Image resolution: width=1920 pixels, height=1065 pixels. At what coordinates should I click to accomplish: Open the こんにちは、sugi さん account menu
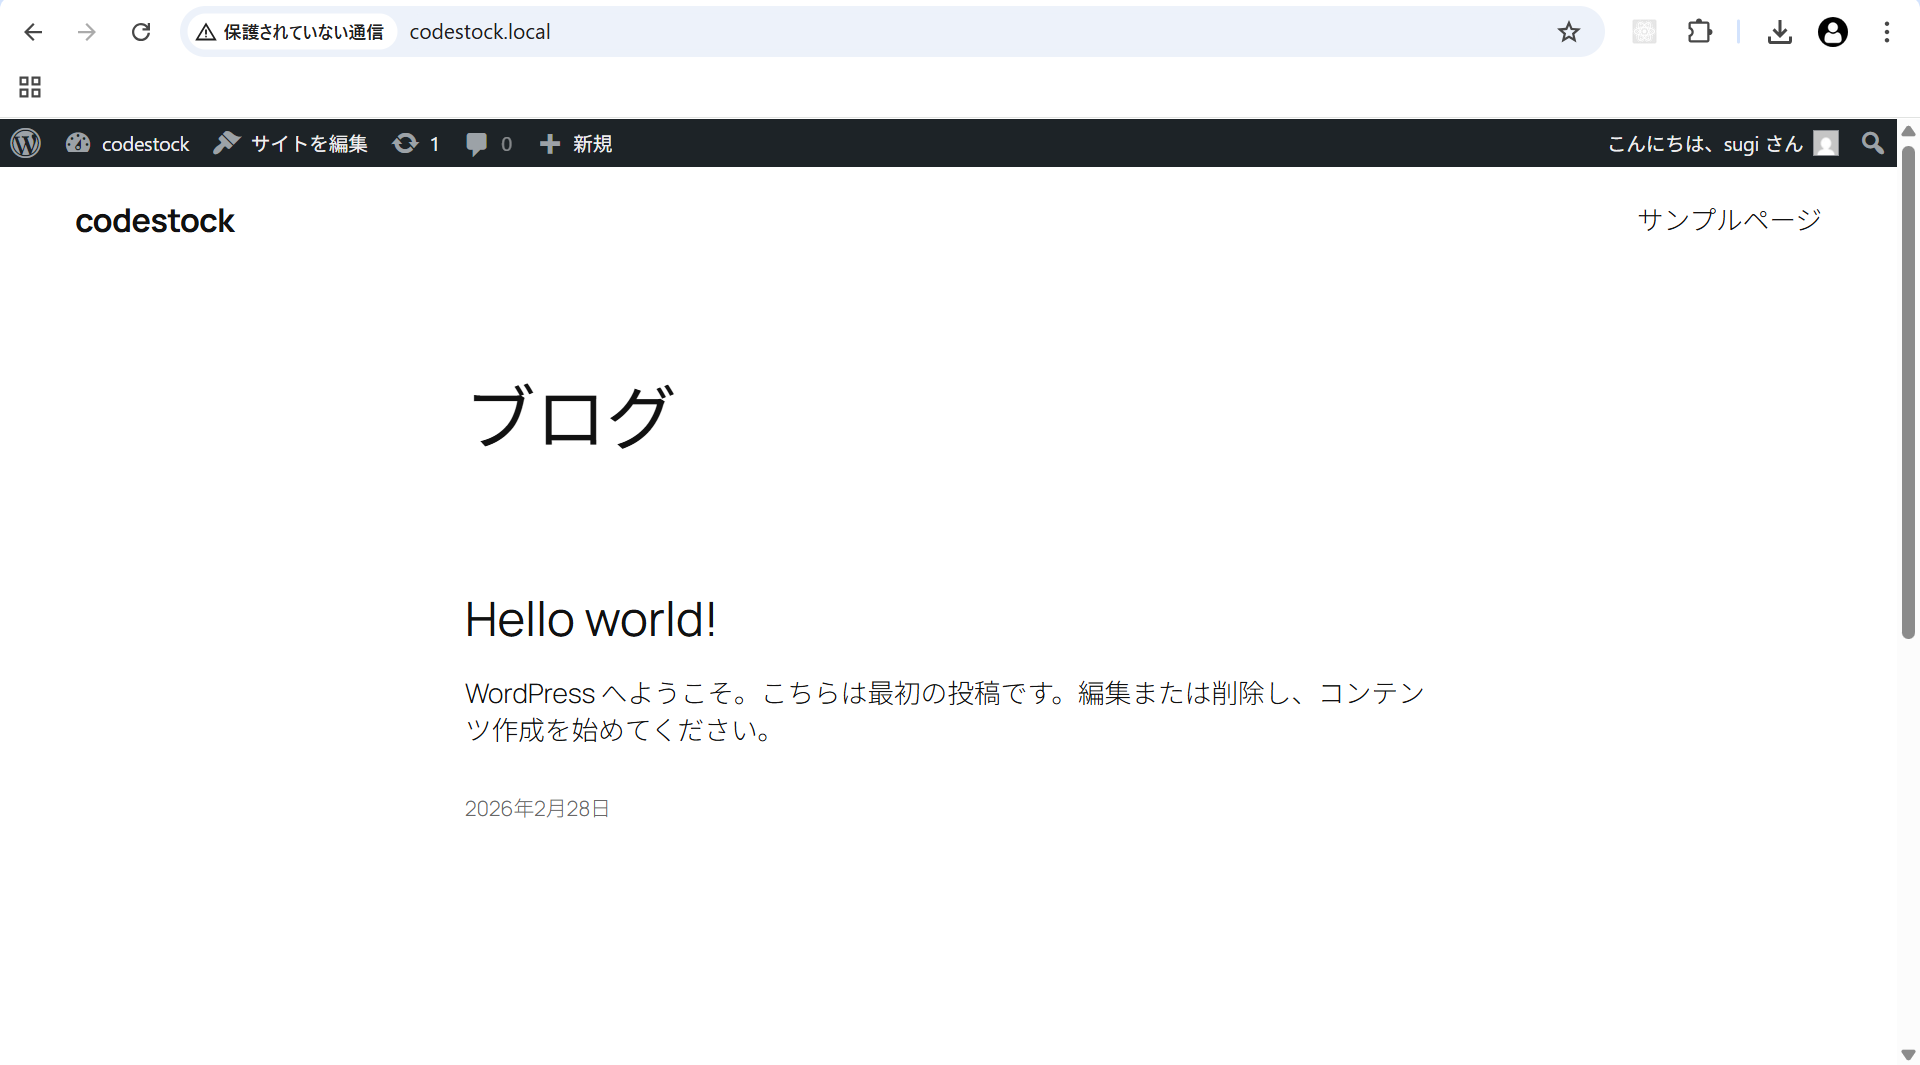1707,143
